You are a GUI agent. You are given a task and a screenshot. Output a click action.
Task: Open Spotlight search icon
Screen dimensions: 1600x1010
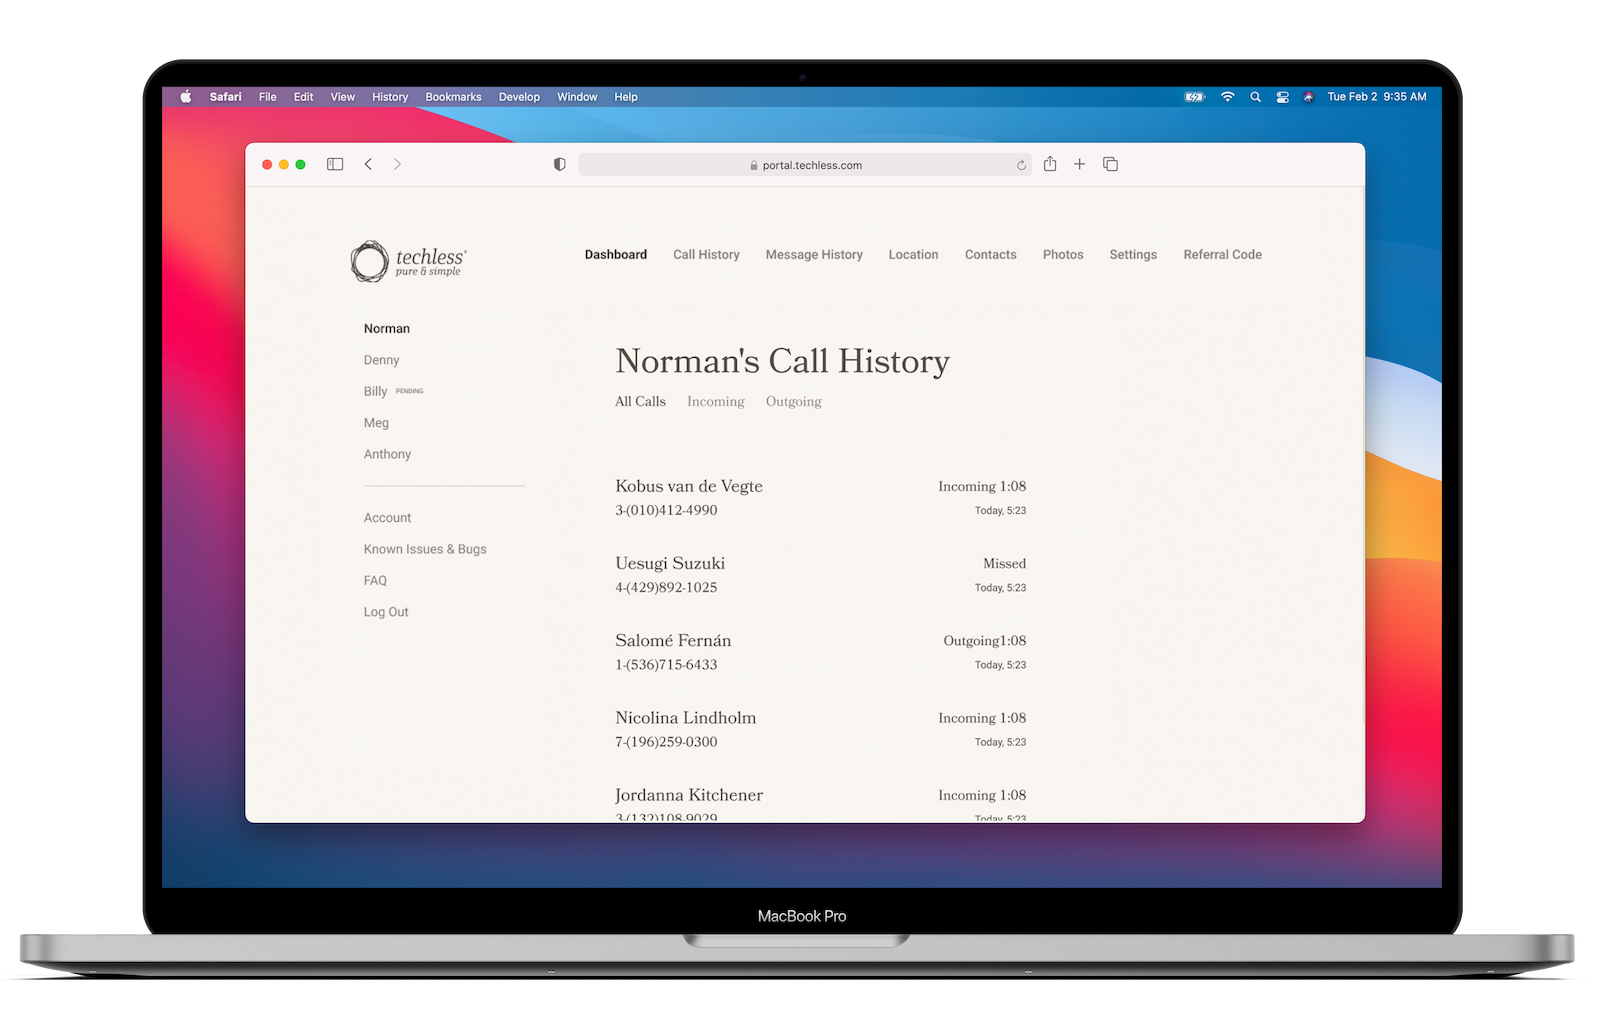pos(1255,97)
